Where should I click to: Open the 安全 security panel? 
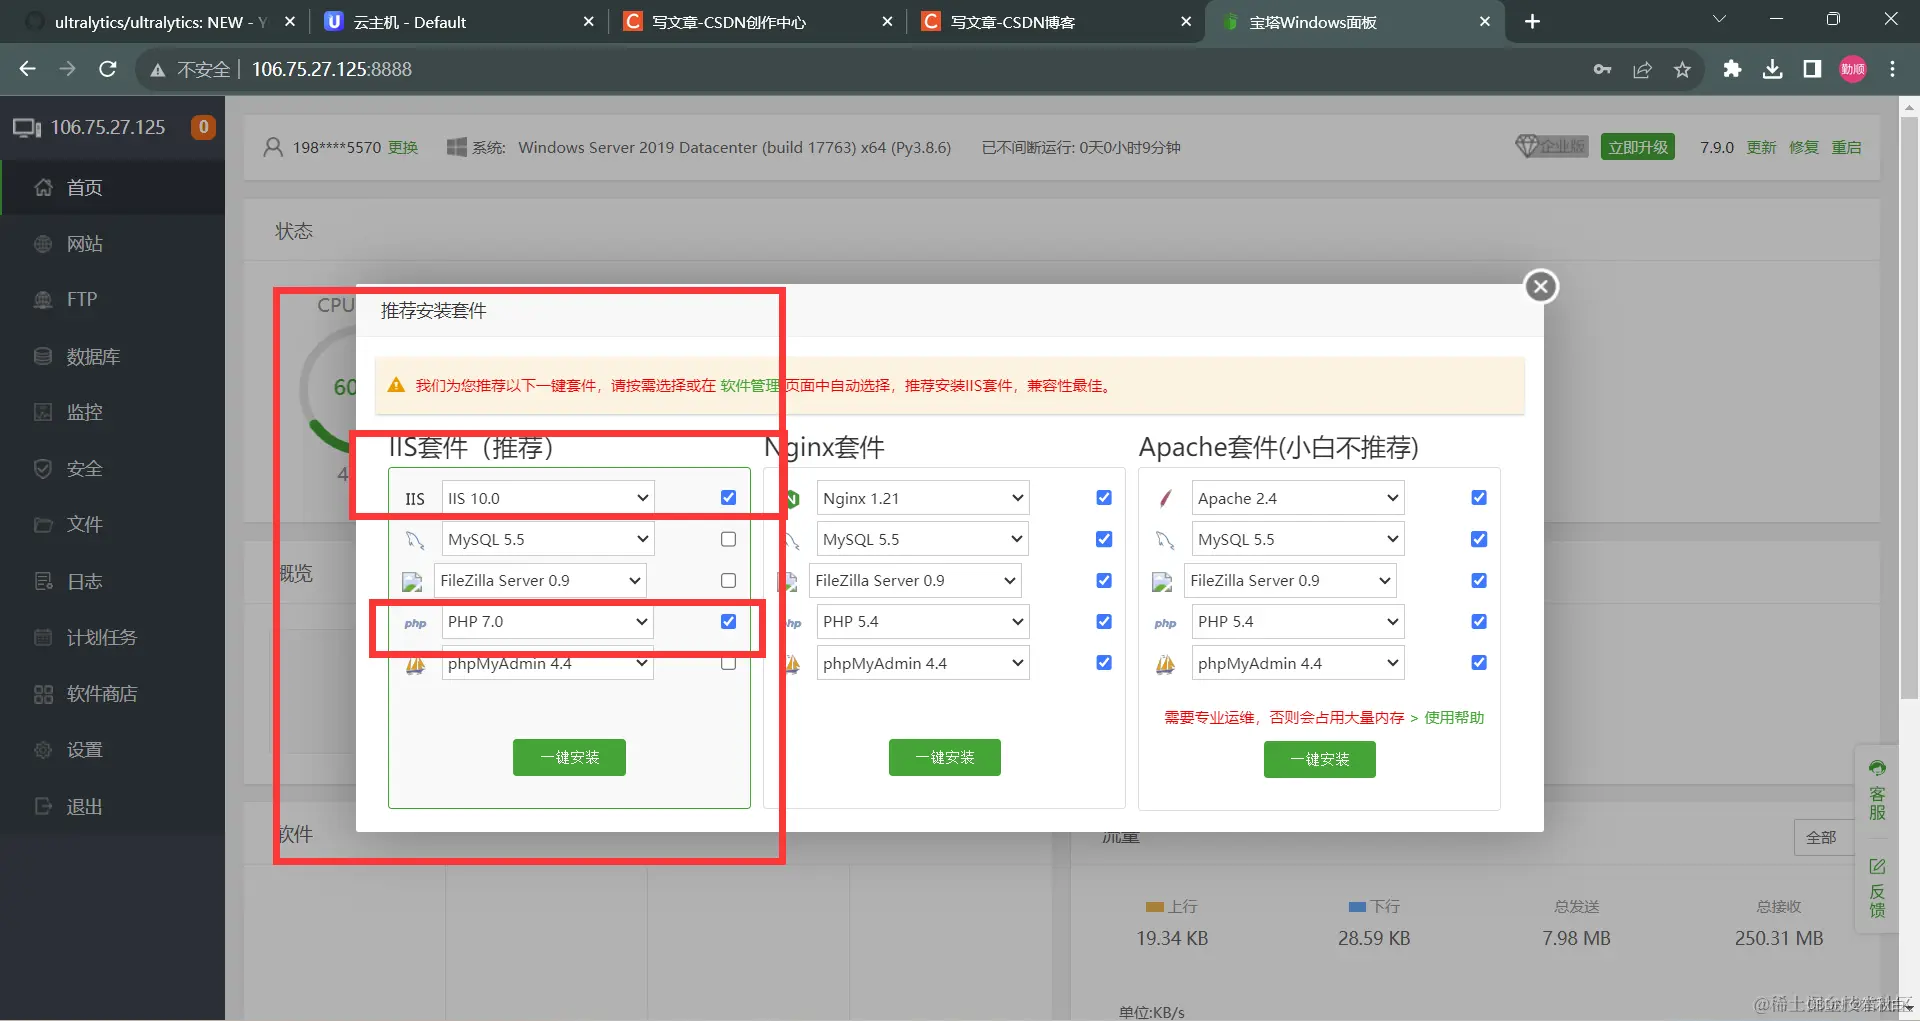[x=83, y=468]
